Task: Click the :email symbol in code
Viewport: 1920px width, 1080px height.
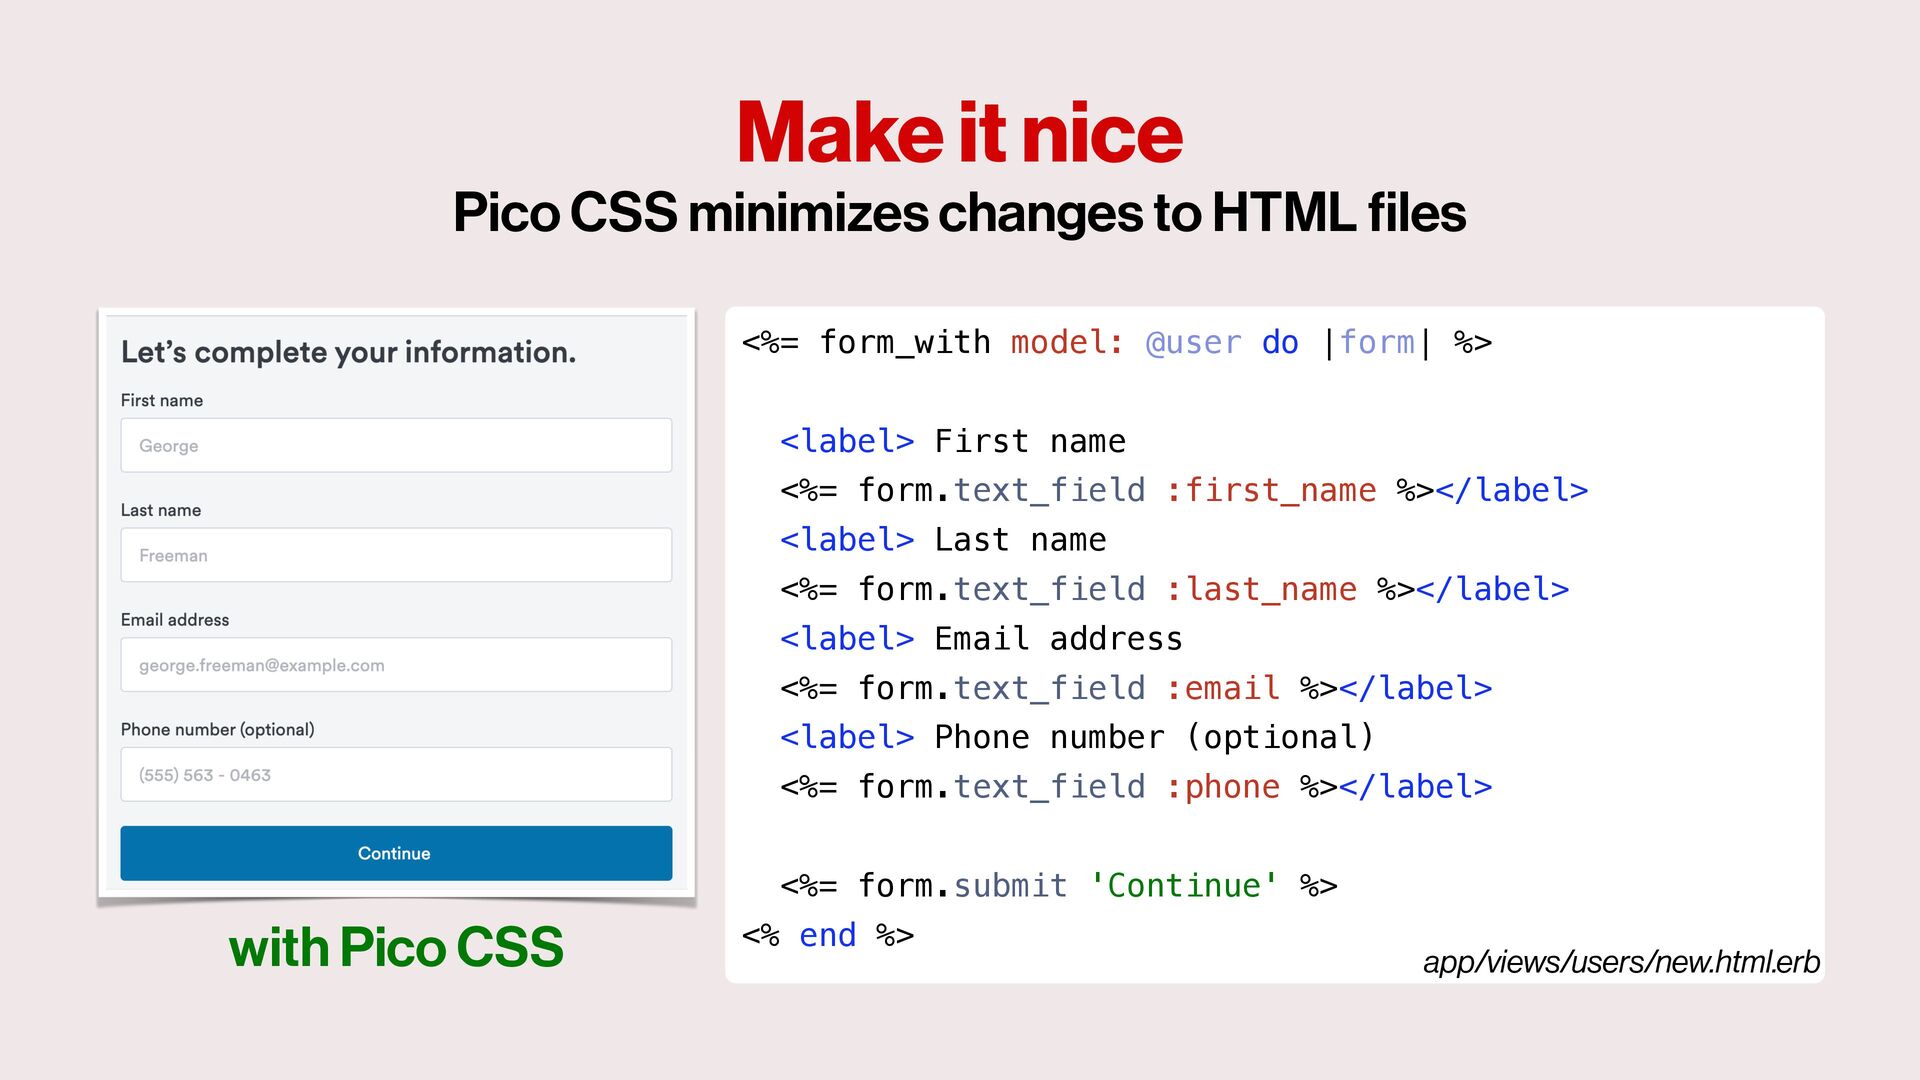Action: pos(1222,689)
